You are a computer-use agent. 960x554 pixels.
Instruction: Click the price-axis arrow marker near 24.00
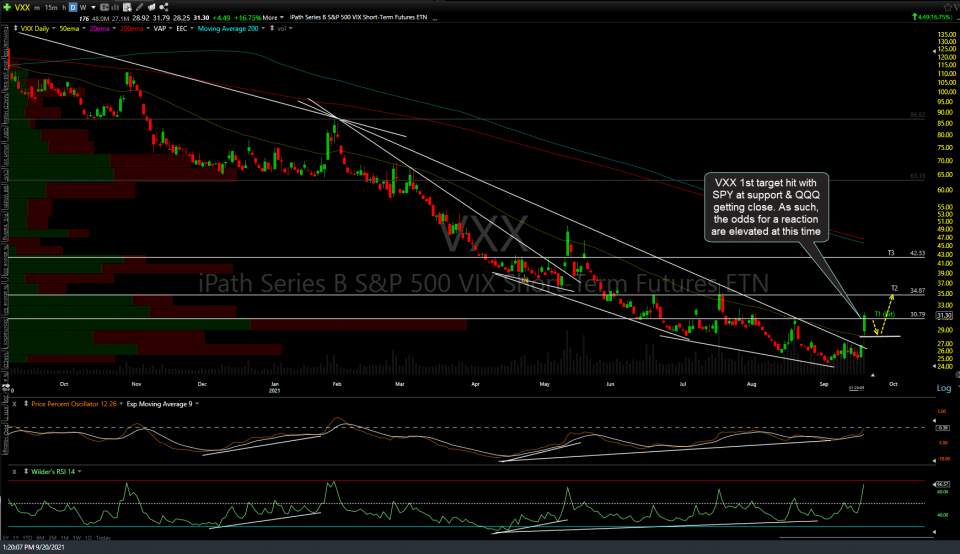[x=934, y=366]
